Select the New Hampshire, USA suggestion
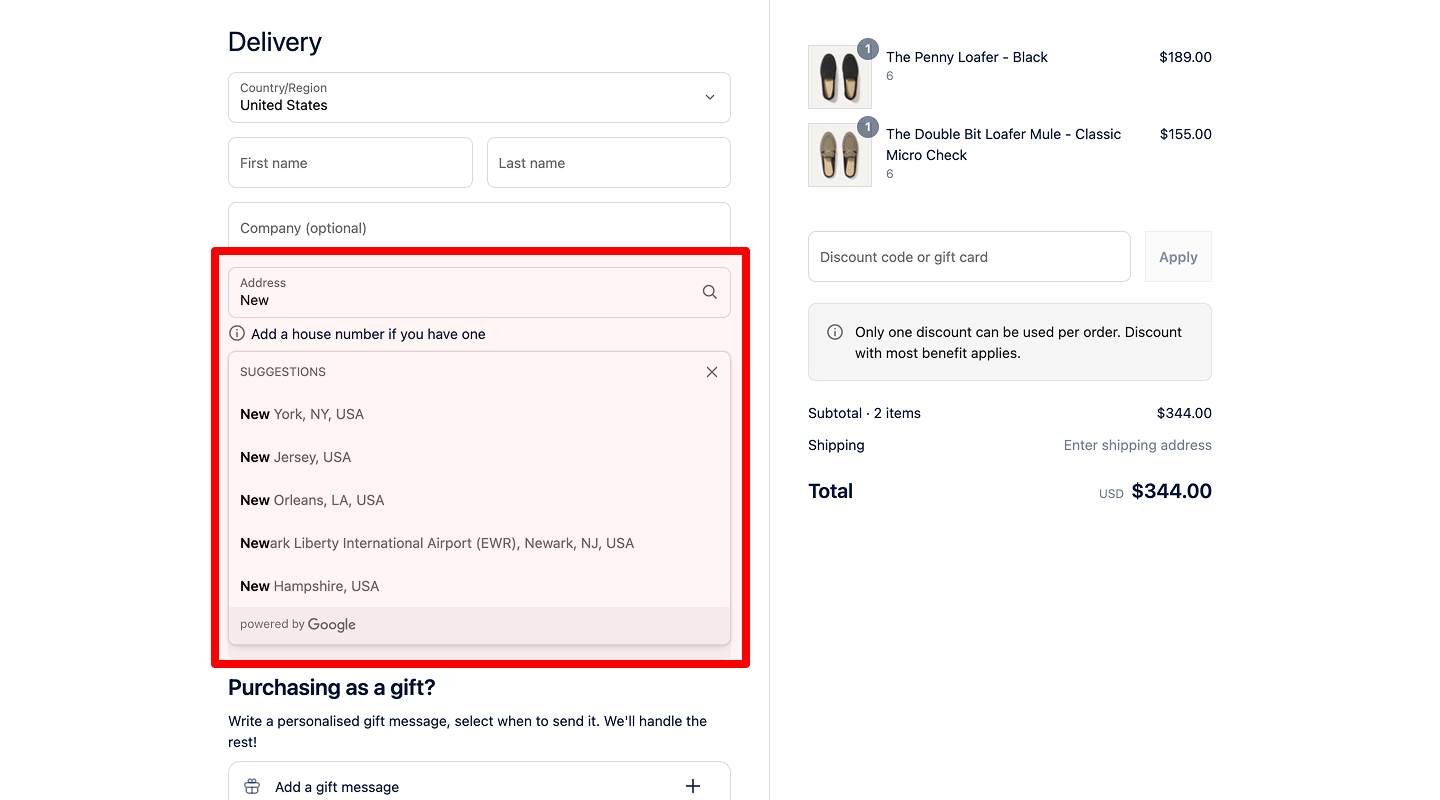Screen dimensions: 1440x800 (x=309, y=585)
